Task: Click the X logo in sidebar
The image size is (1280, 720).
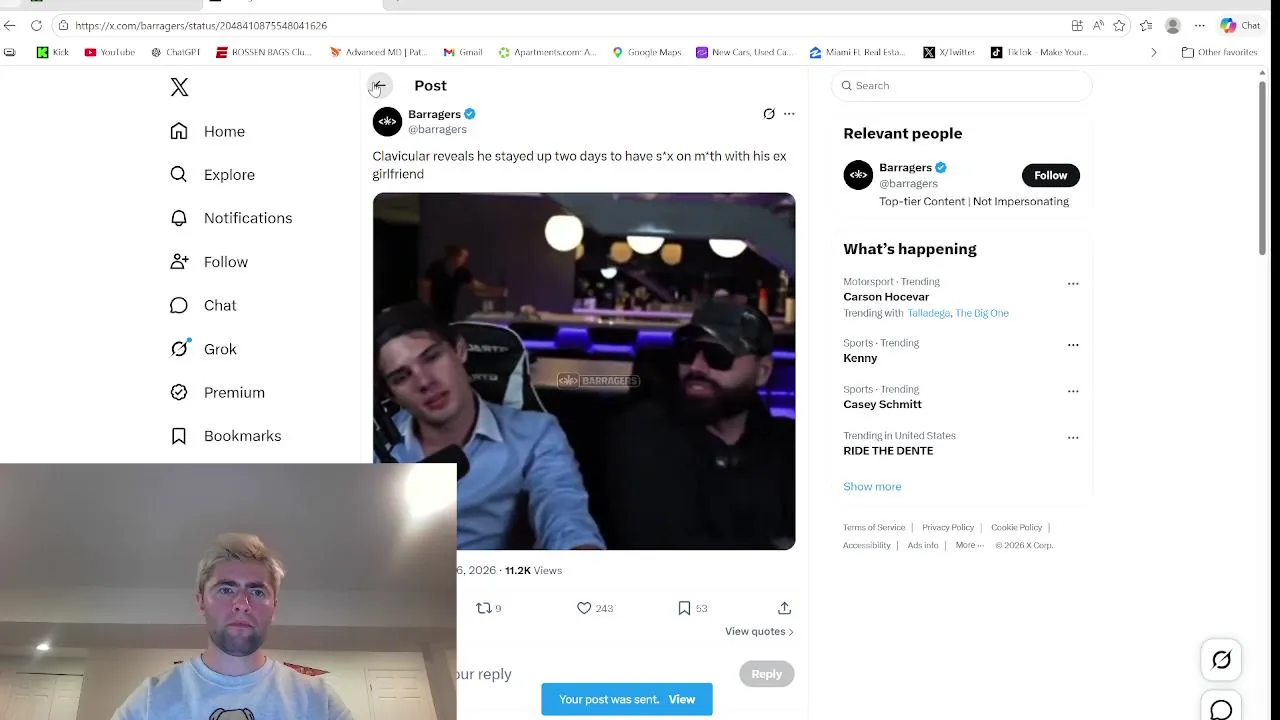Action: pyautogui.click(x=179, y=87)
